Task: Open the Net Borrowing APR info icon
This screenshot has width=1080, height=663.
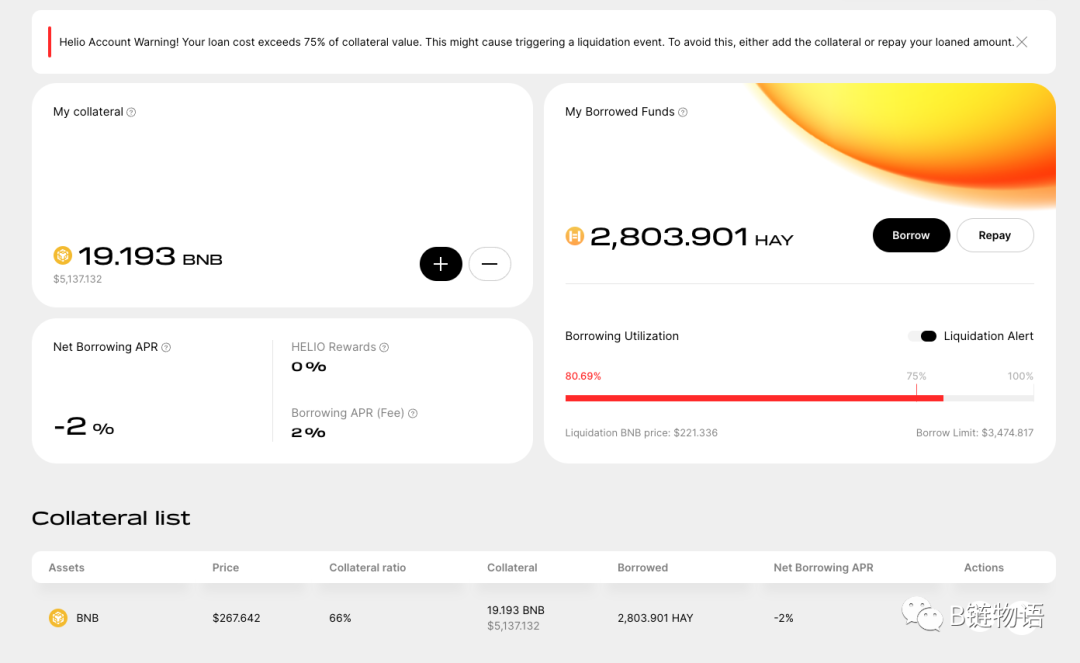Action: coord(166,348)
